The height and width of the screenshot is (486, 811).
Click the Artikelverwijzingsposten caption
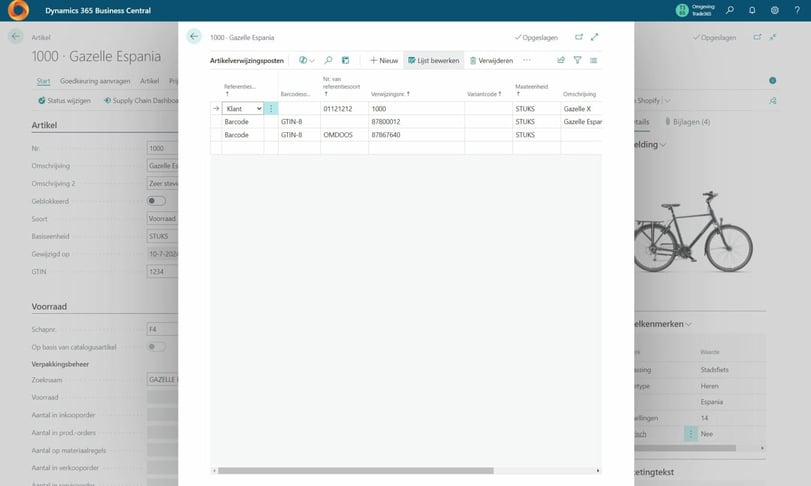[x=247, y=60]
